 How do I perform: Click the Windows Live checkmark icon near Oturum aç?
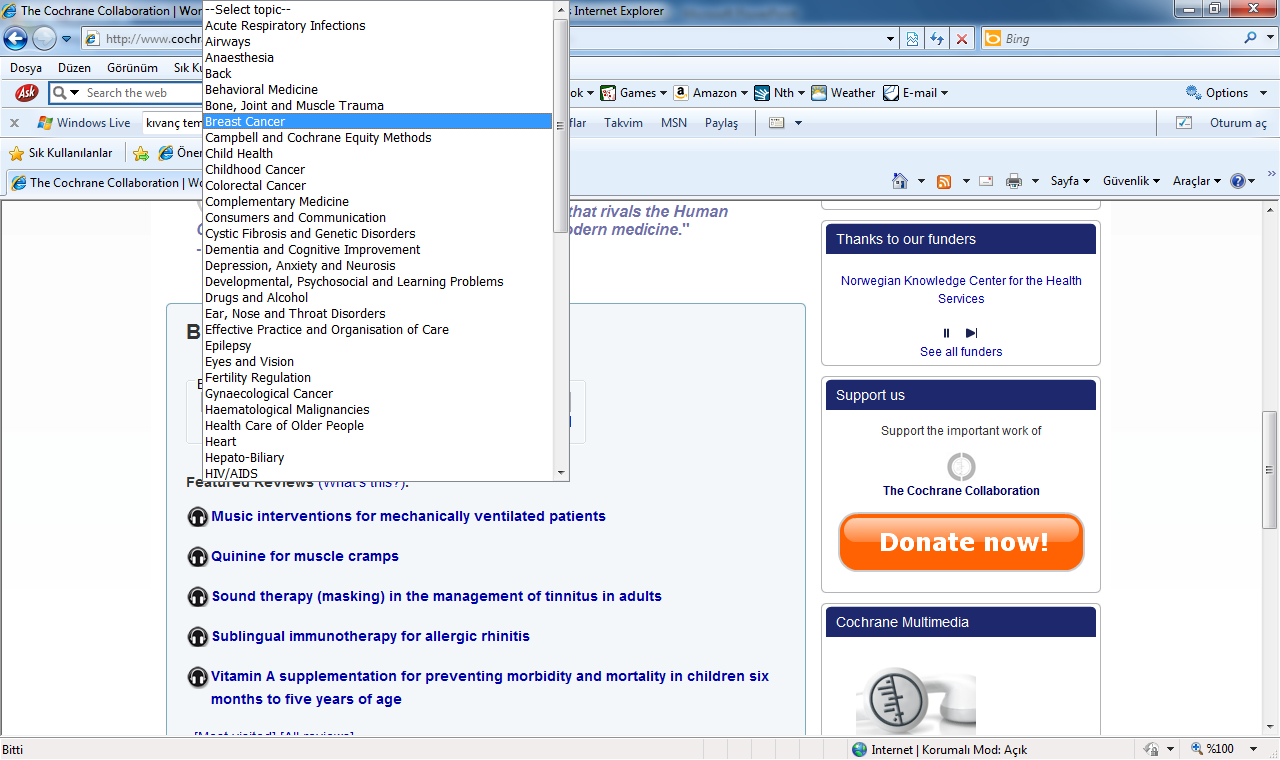(x=1184, y=123)
